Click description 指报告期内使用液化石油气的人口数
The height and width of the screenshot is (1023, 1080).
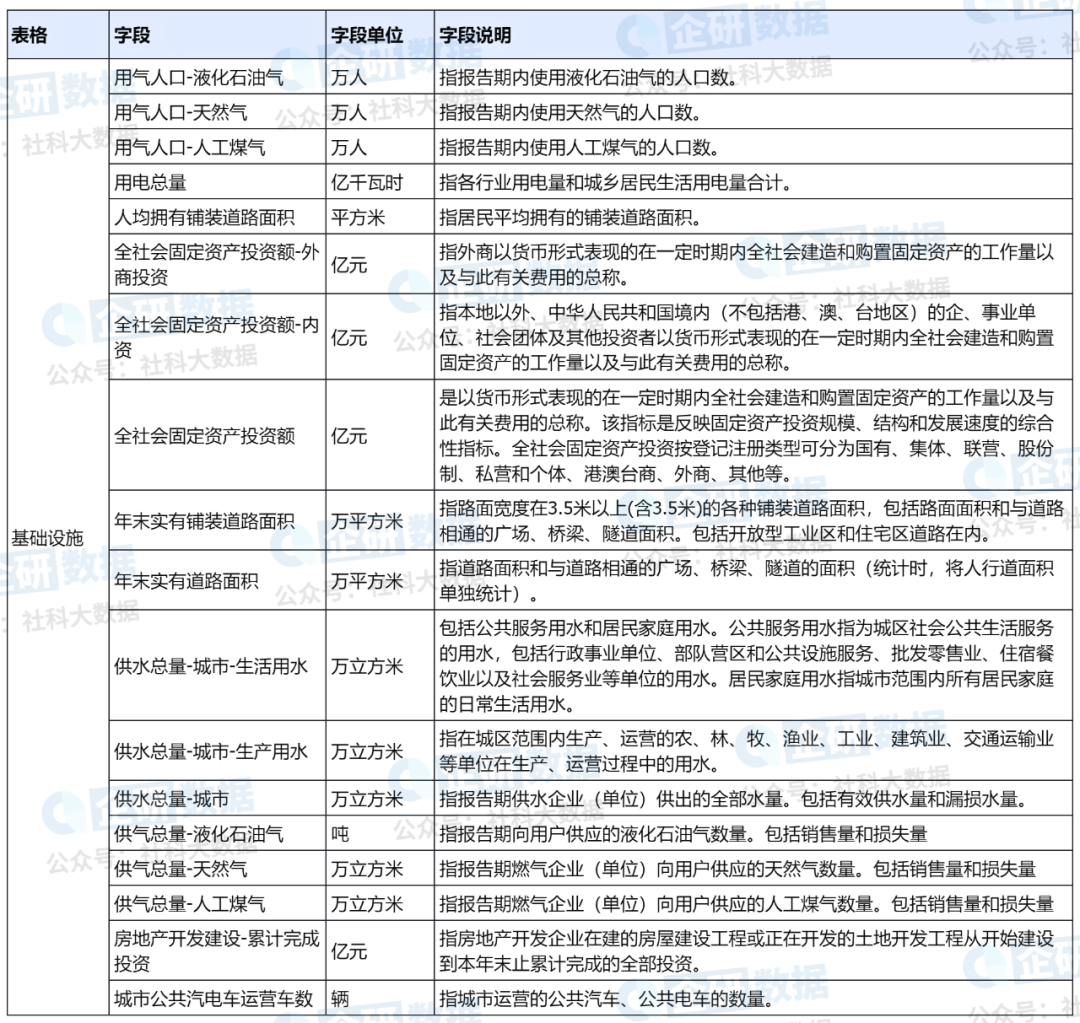[x=754, y=77]
